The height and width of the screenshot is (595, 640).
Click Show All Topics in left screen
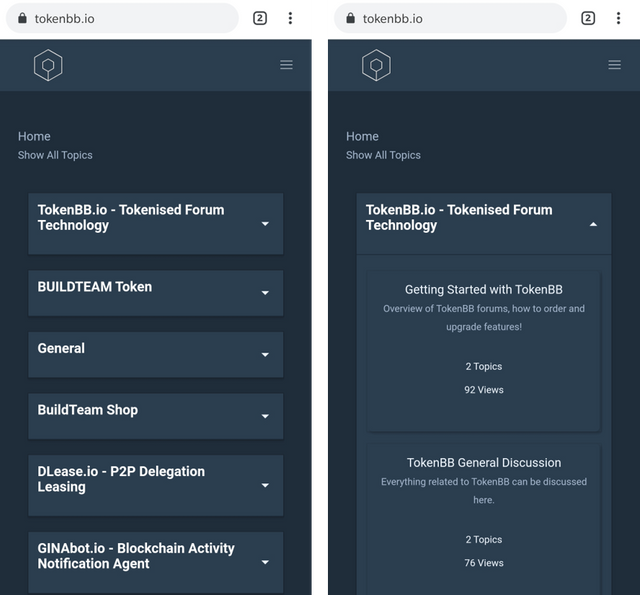pyautogui.click(x=55, y=155)
